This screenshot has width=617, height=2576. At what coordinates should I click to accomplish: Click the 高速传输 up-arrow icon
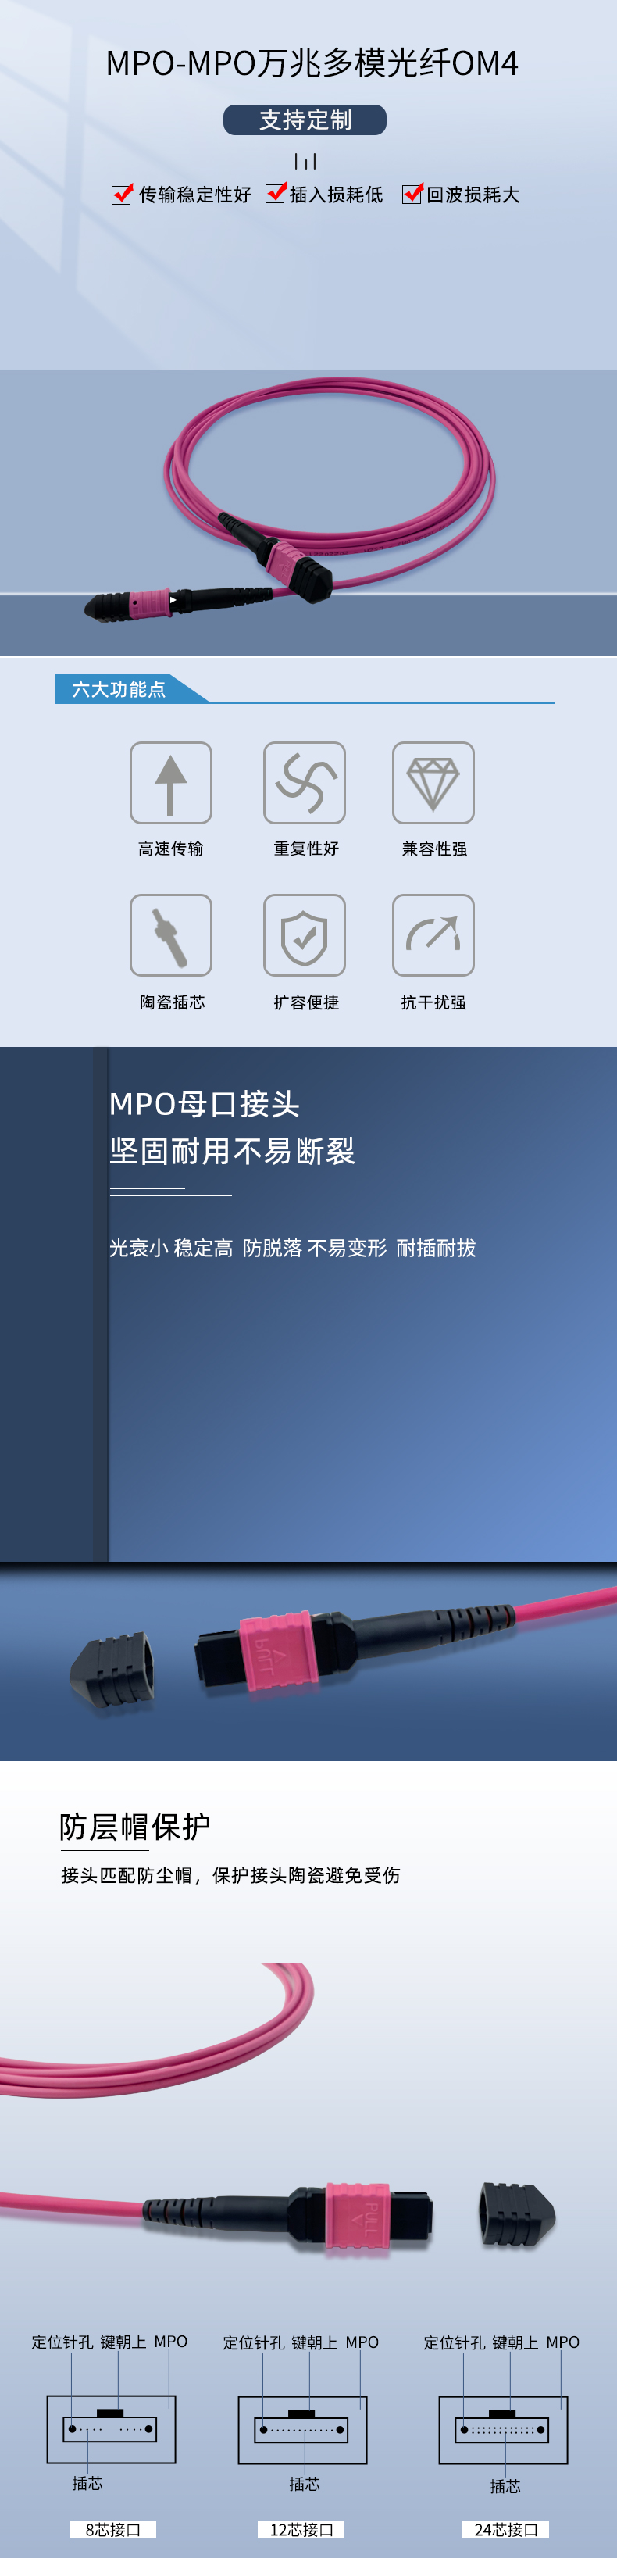click(x=171, y=783)
